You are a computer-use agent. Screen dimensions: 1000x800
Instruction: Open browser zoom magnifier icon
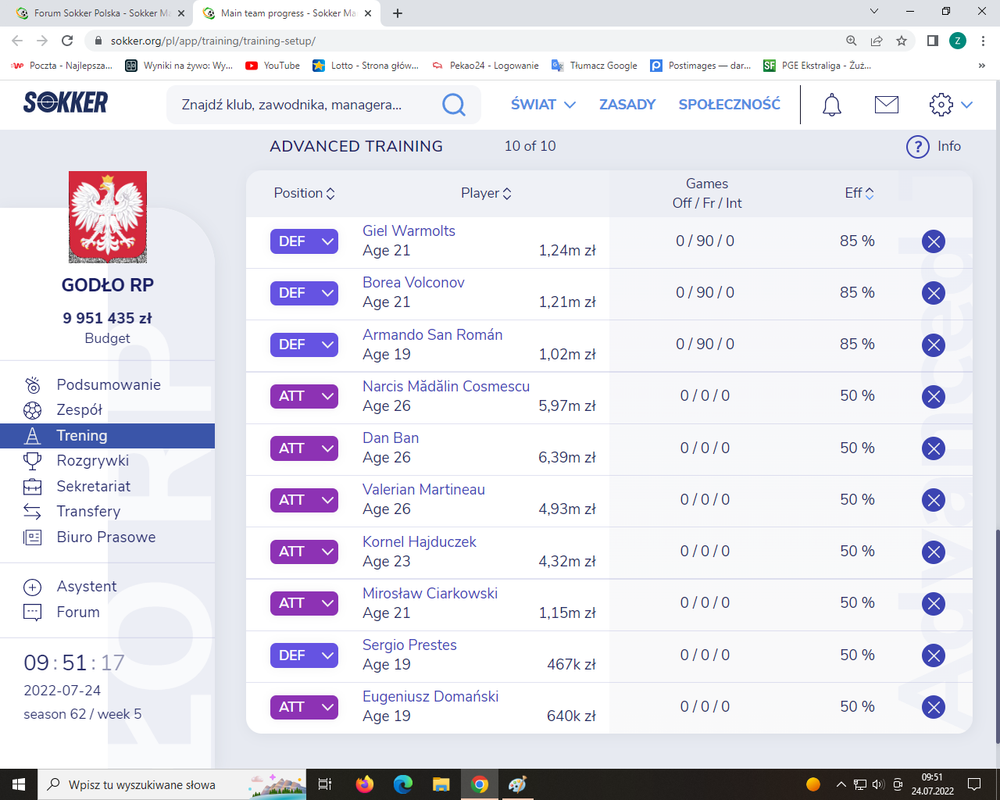[851, 41]
